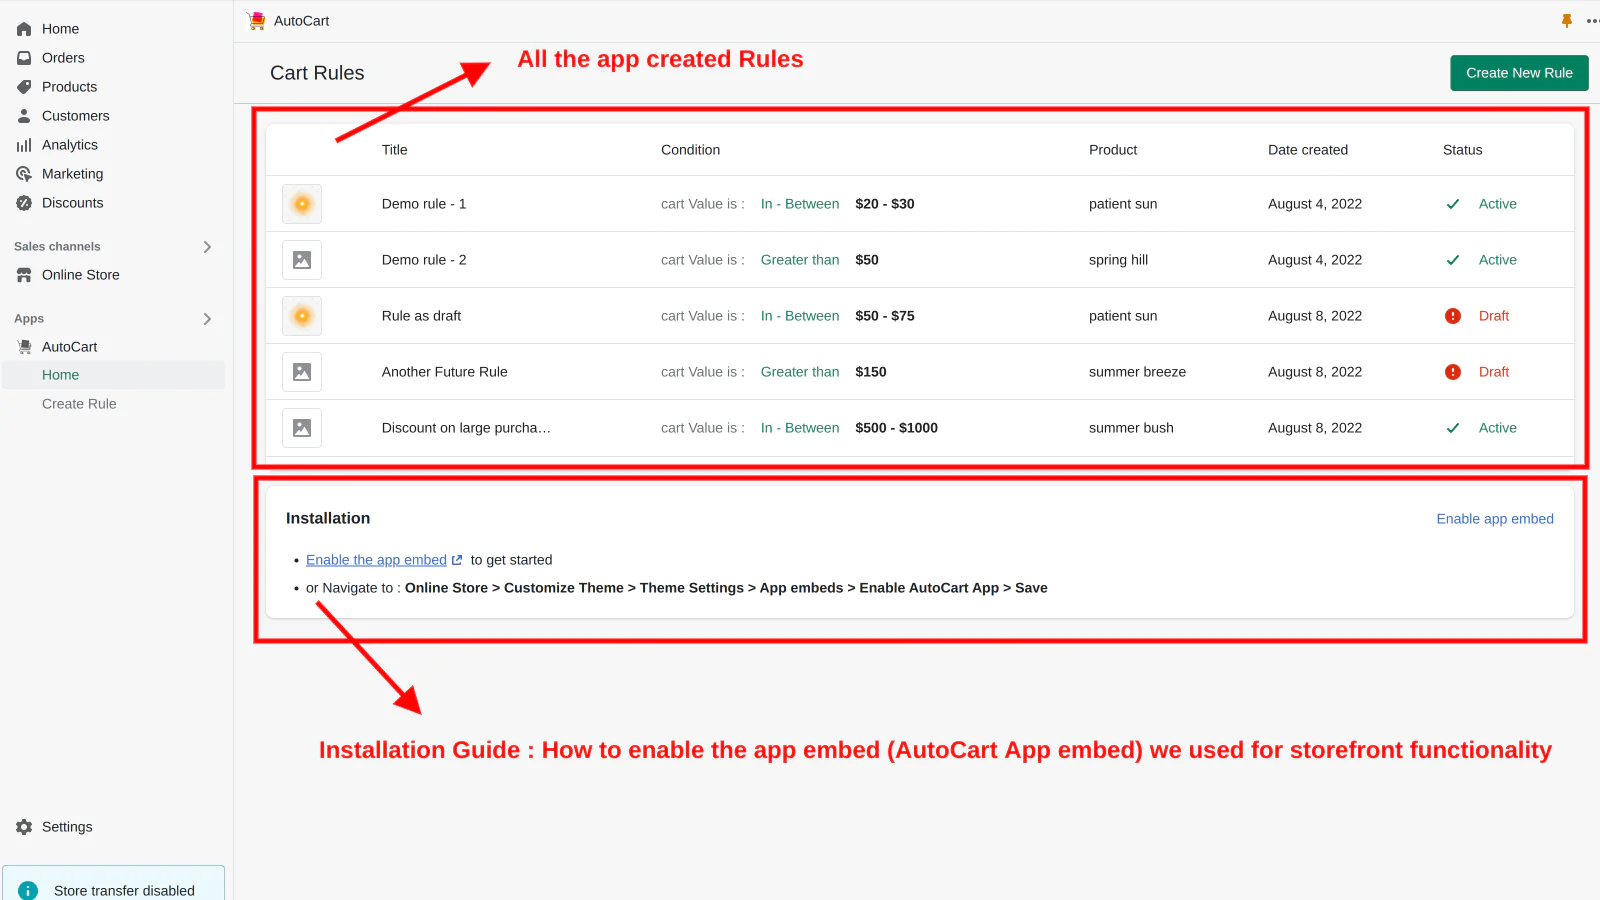Click the Date created column header

tap(1308, 150)
